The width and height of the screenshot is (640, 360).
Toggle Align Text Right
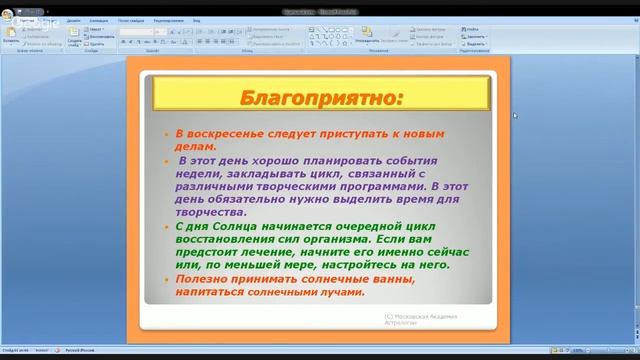[216, 42]
